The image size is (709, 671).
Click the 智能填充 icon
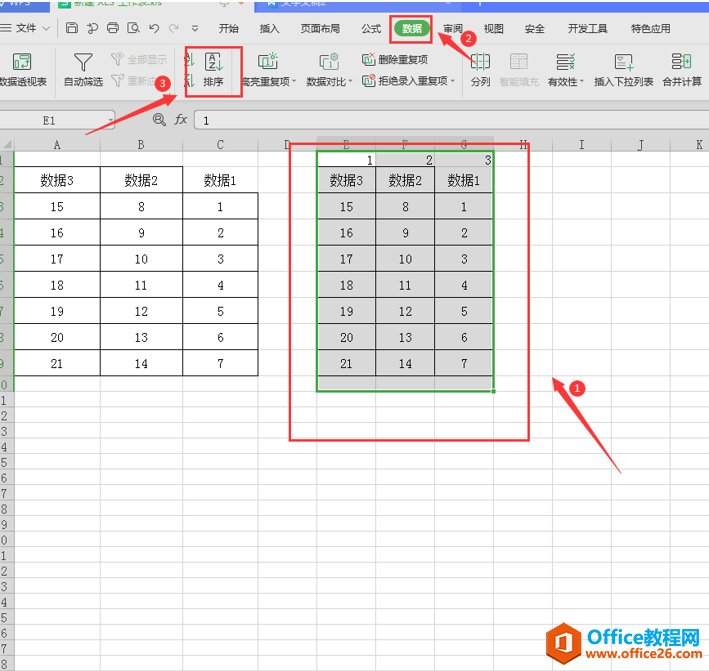point(519,61)
